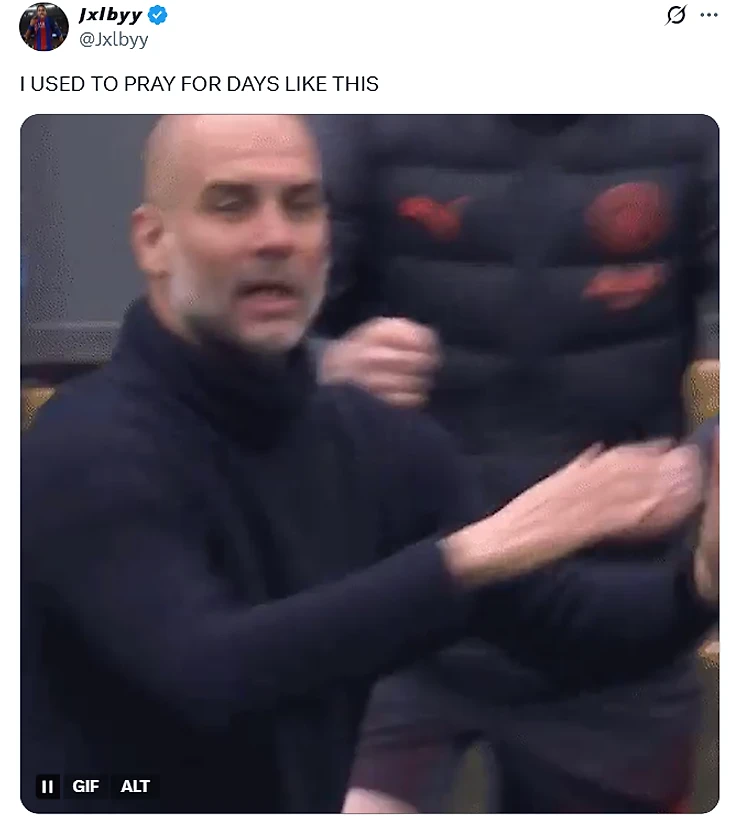
Task: Visit the @Jxlbyy handle link
Action: (x=113, y=40)
